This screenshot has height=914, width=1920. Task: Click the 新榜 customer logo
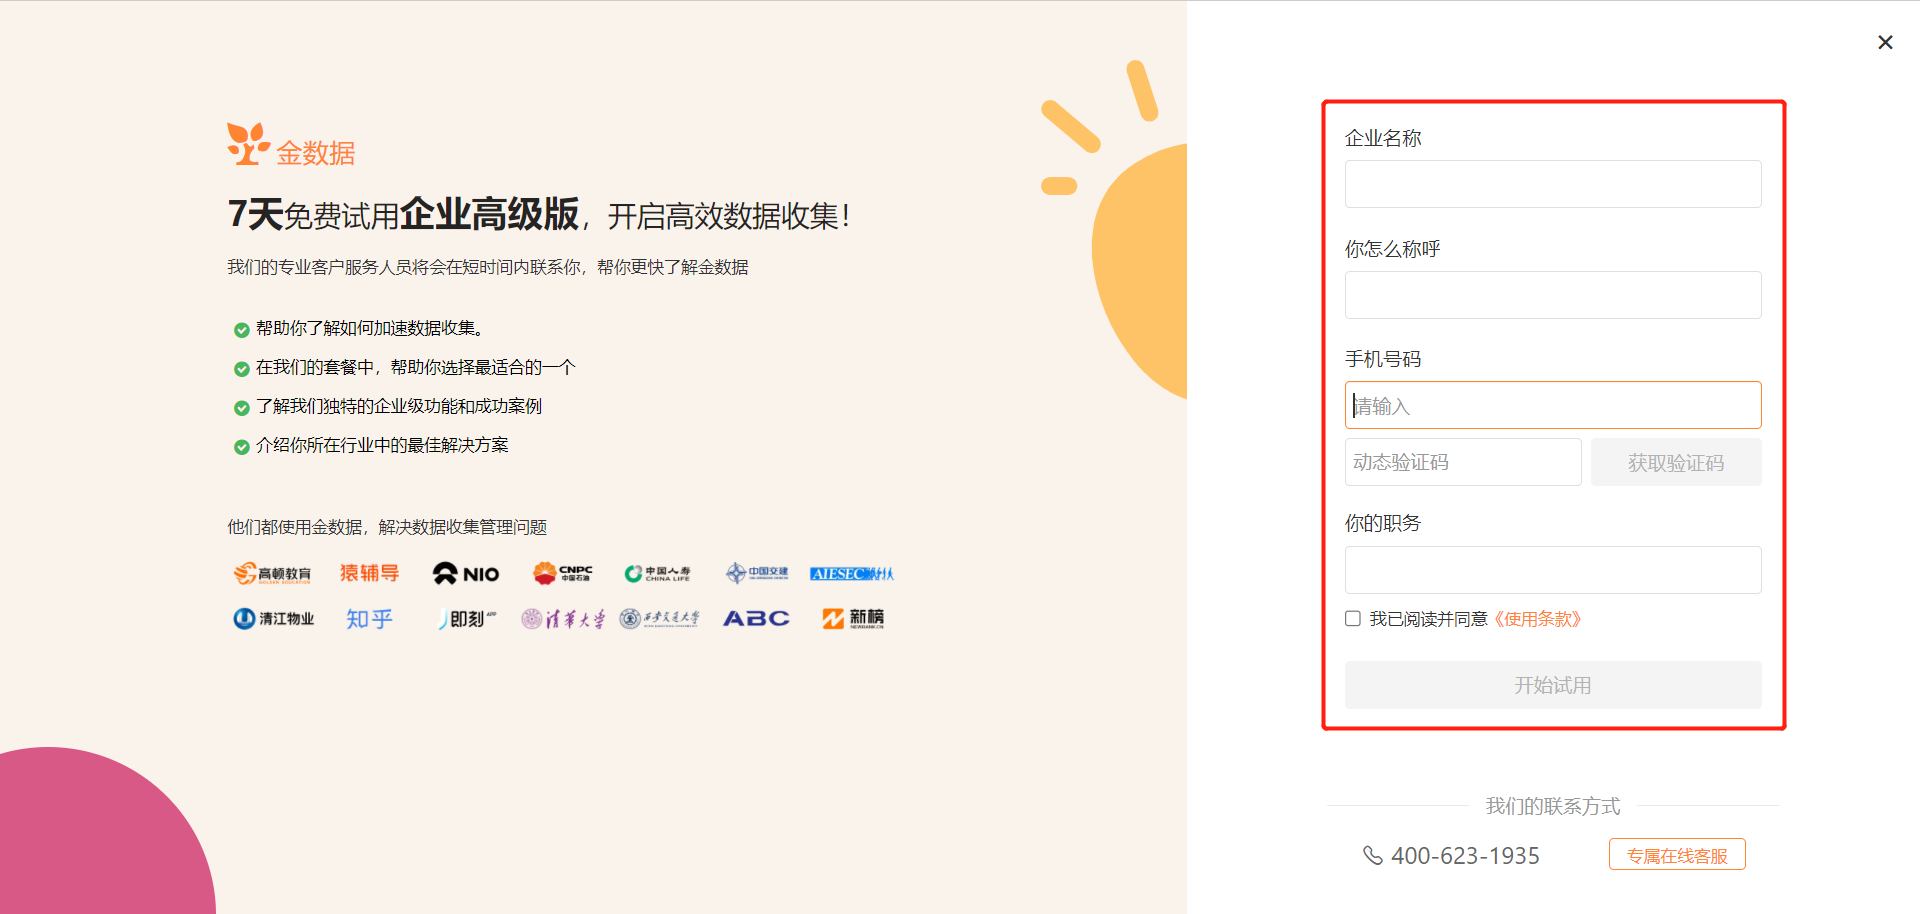[x=853, y=619]
